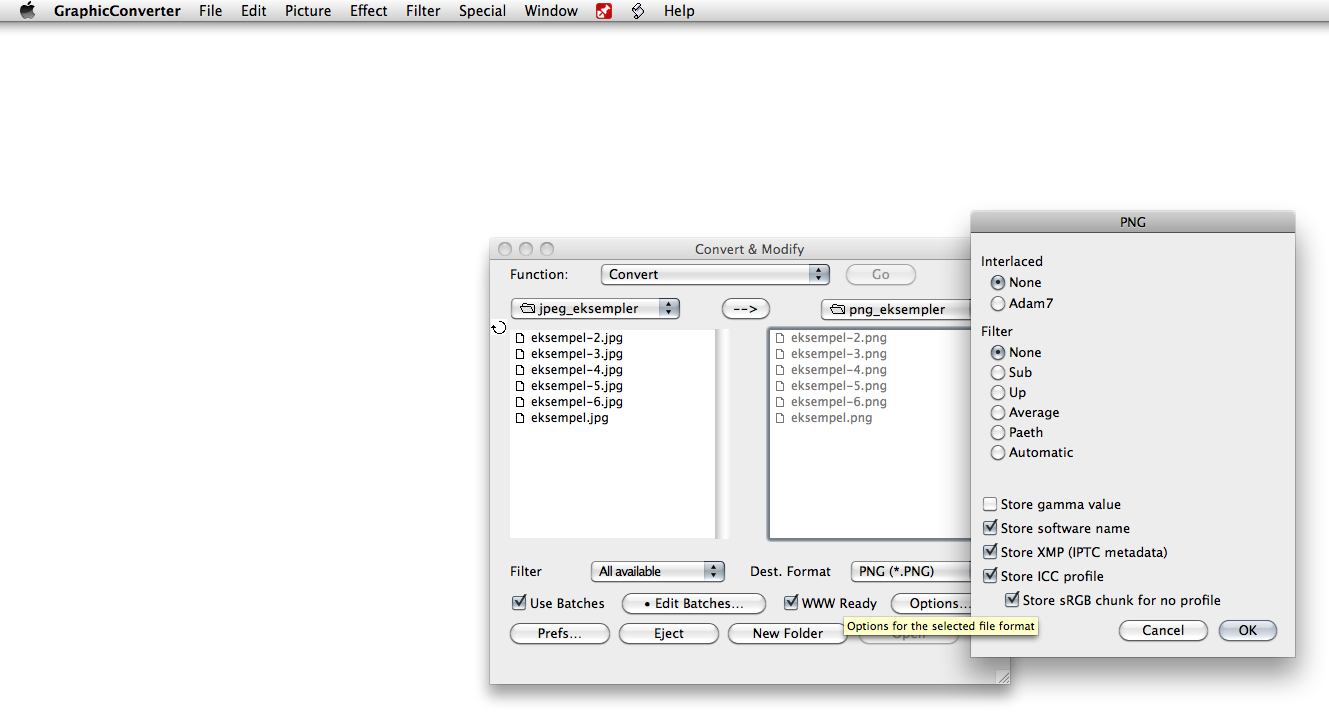Open the File menu
Image resolution: width=1329 pixels, height=726 pixels.
click(211, 11)
